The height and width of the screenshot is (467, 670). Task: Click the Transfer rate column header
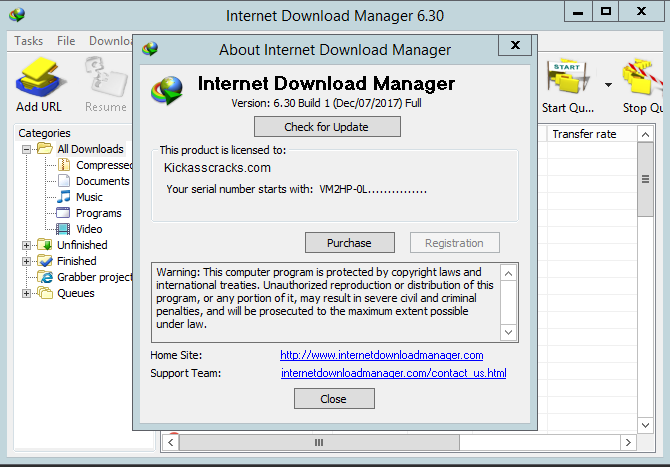click(x=592, y=134)
